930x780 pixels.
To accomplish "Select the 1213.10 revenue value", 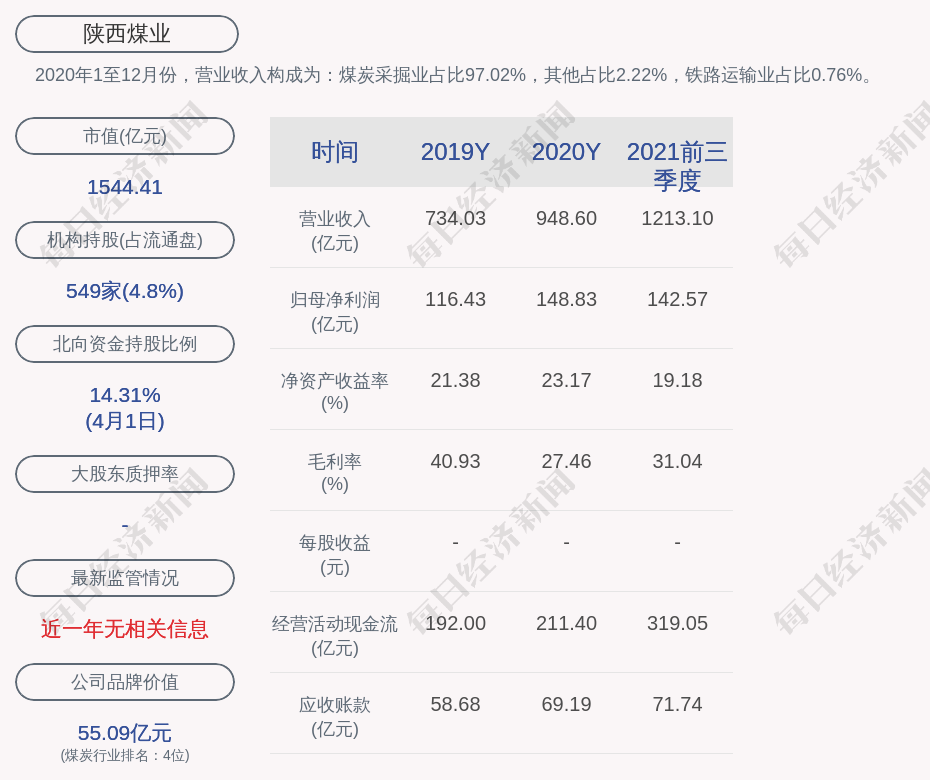I will 677,218.
